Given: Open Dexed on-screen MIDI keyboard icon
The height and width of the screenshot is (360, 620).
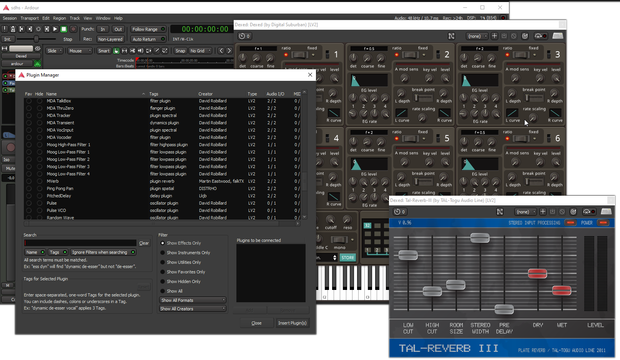Looking at the screenshot, I should tap(558, 36).
